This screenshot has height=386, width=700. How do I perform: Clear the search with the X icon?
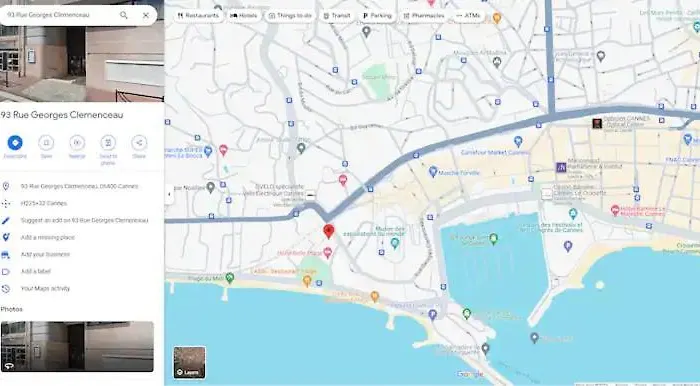[146, 15]
